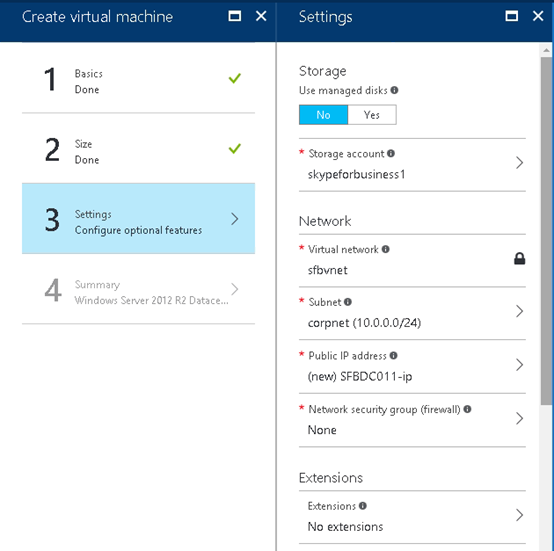The width and height of the screenshot is (554, 551).
Task: Show info tooltip for Use managed disks
Action: (x=394, y=90)
